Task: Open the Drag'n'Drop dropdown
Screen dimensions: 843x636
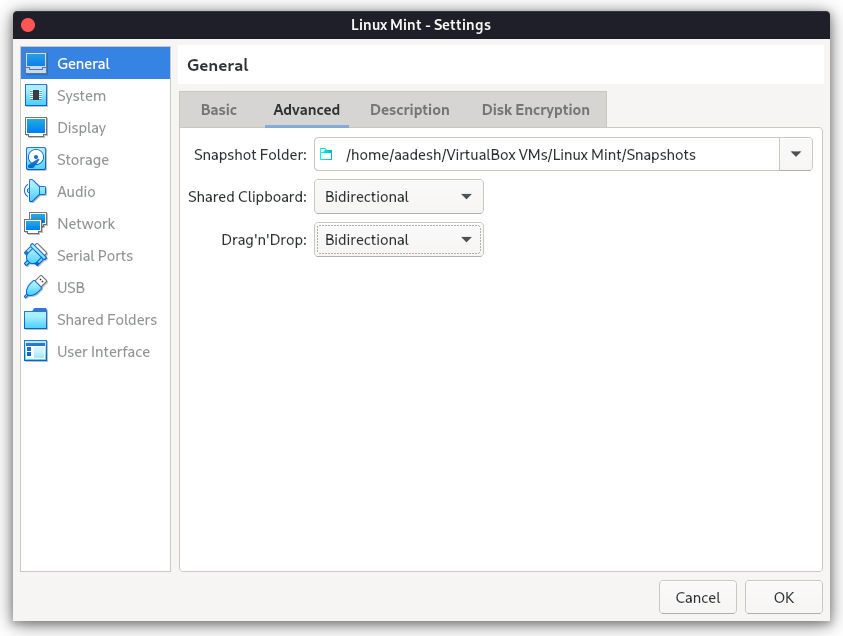Action: click(399, 240)
